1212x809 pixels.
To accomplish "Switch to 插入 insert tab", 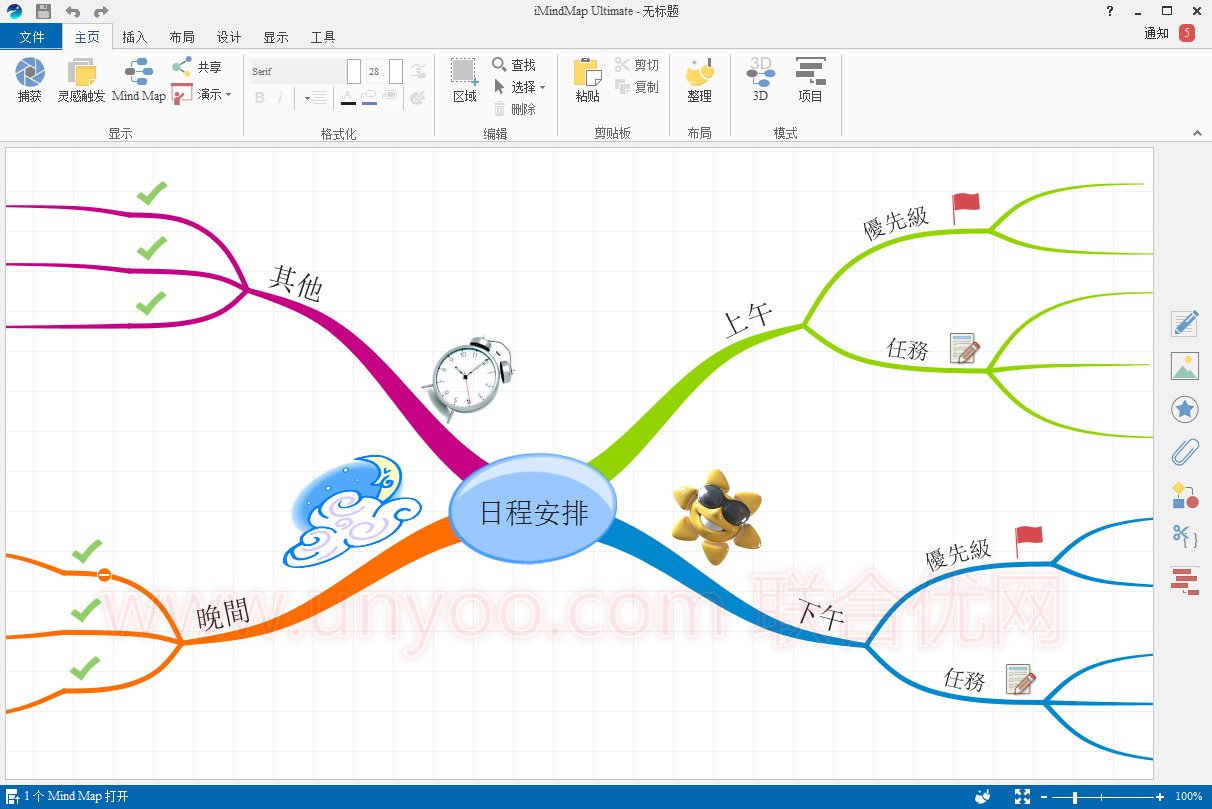I will click(134, 37).
